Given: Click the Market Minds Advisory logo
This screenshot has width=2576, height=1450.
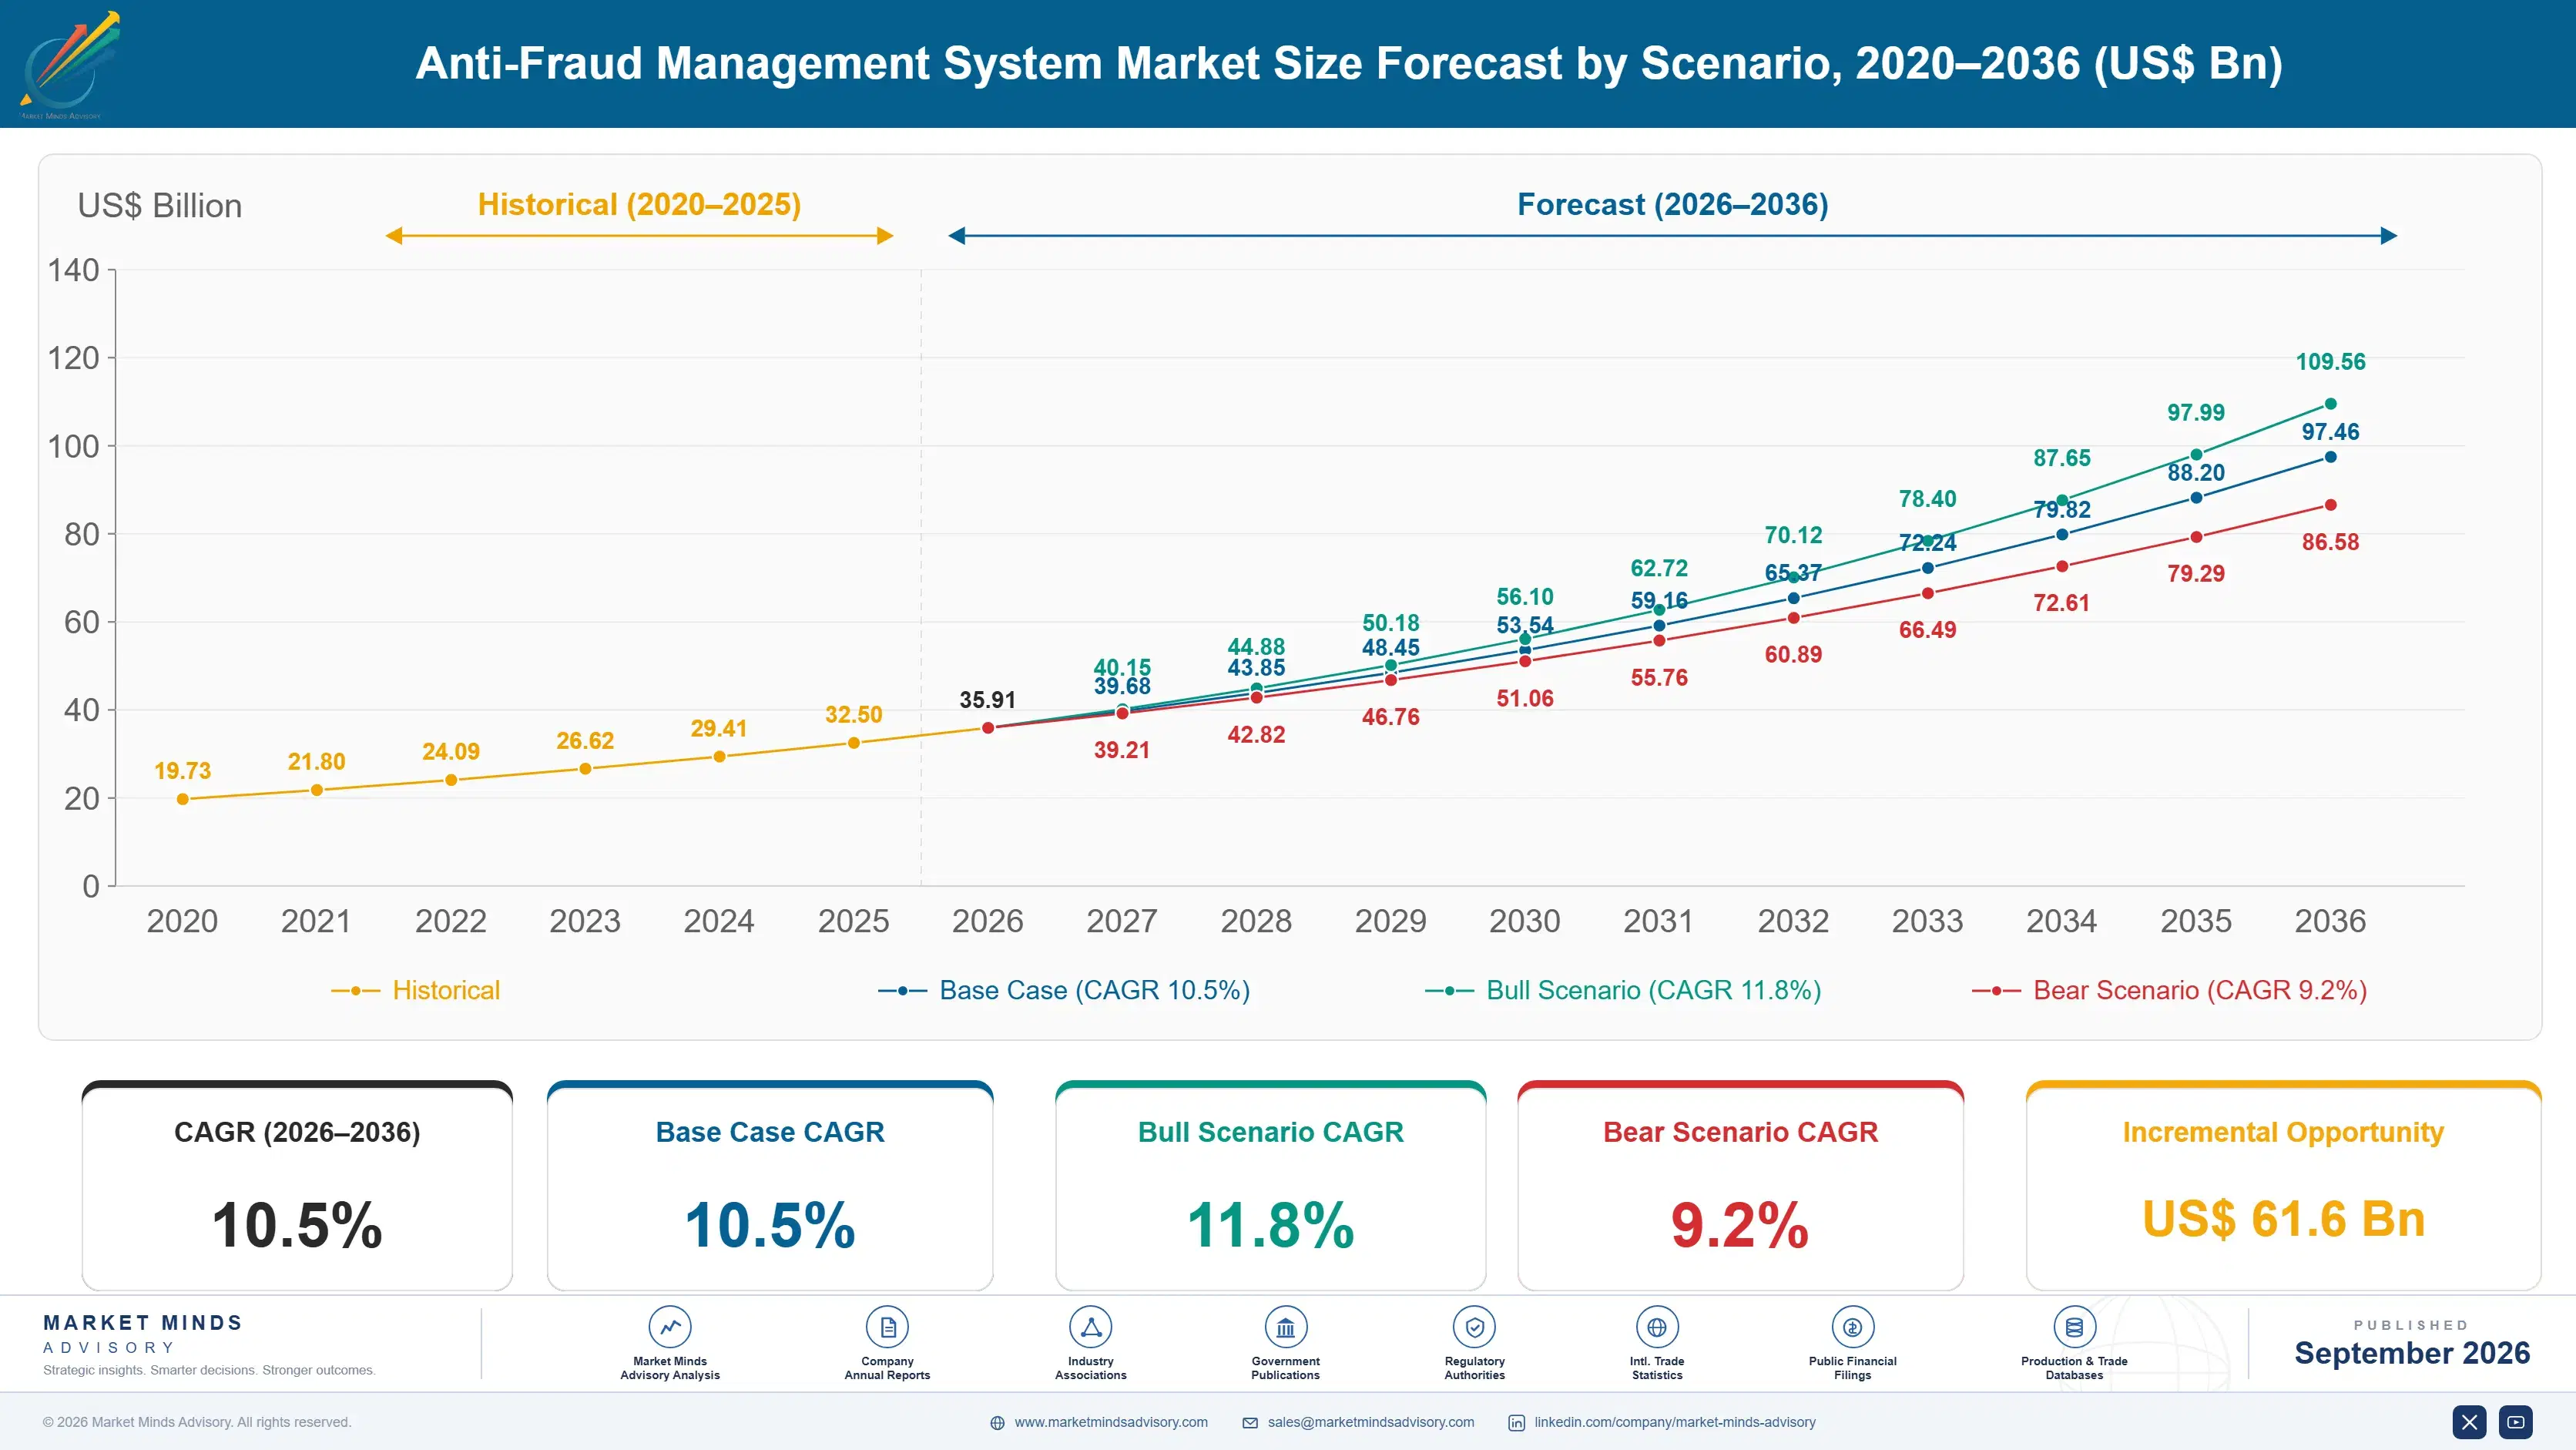Looking at the screenshot, I should click(x=69, y=64).
